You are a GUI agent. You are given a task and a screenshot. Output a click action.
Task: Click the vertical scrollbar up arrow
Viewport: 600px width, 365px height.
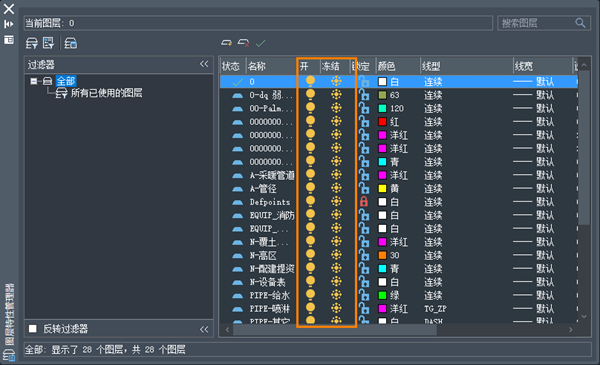pyautogui.click(x=584, y=65)
